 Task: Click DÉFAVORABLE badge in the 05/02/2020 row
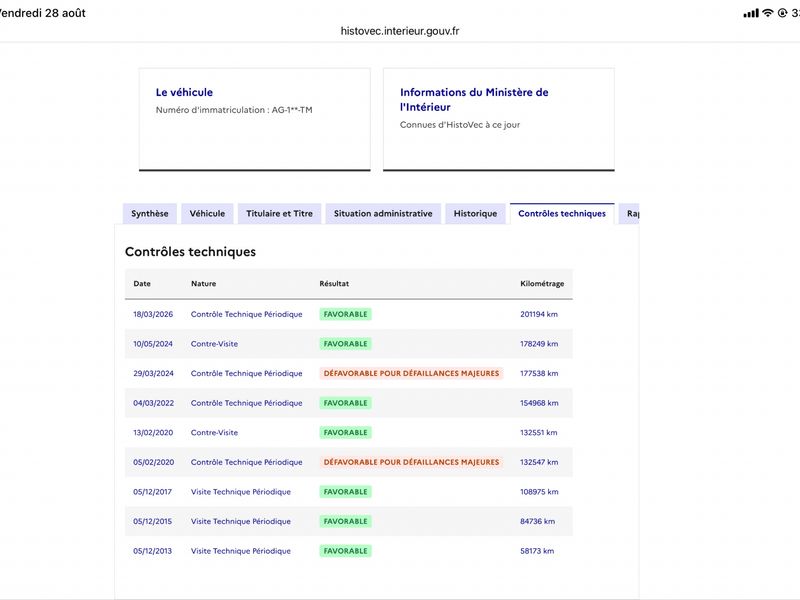click(x=411, y=462)
